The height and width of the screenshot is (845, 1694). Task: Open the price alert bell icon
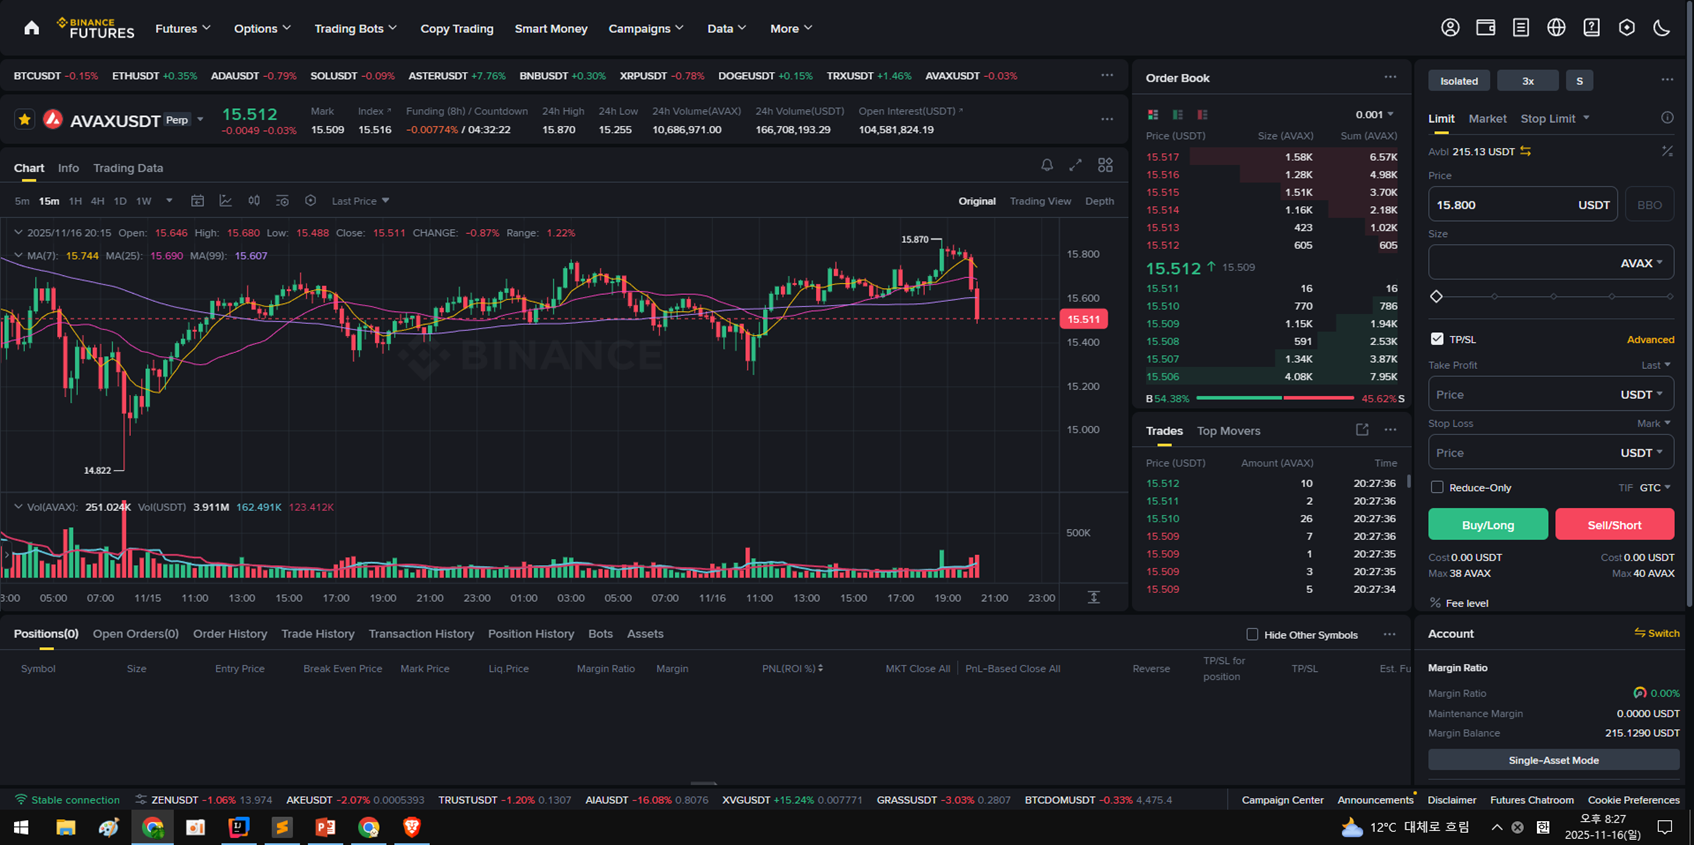[x=1047, y=165]
